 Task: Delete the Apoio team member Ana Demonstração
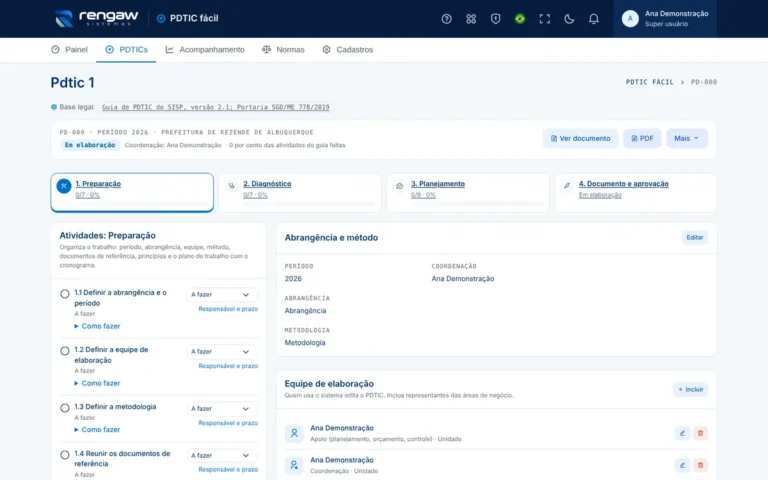click(x=700, y=433)
